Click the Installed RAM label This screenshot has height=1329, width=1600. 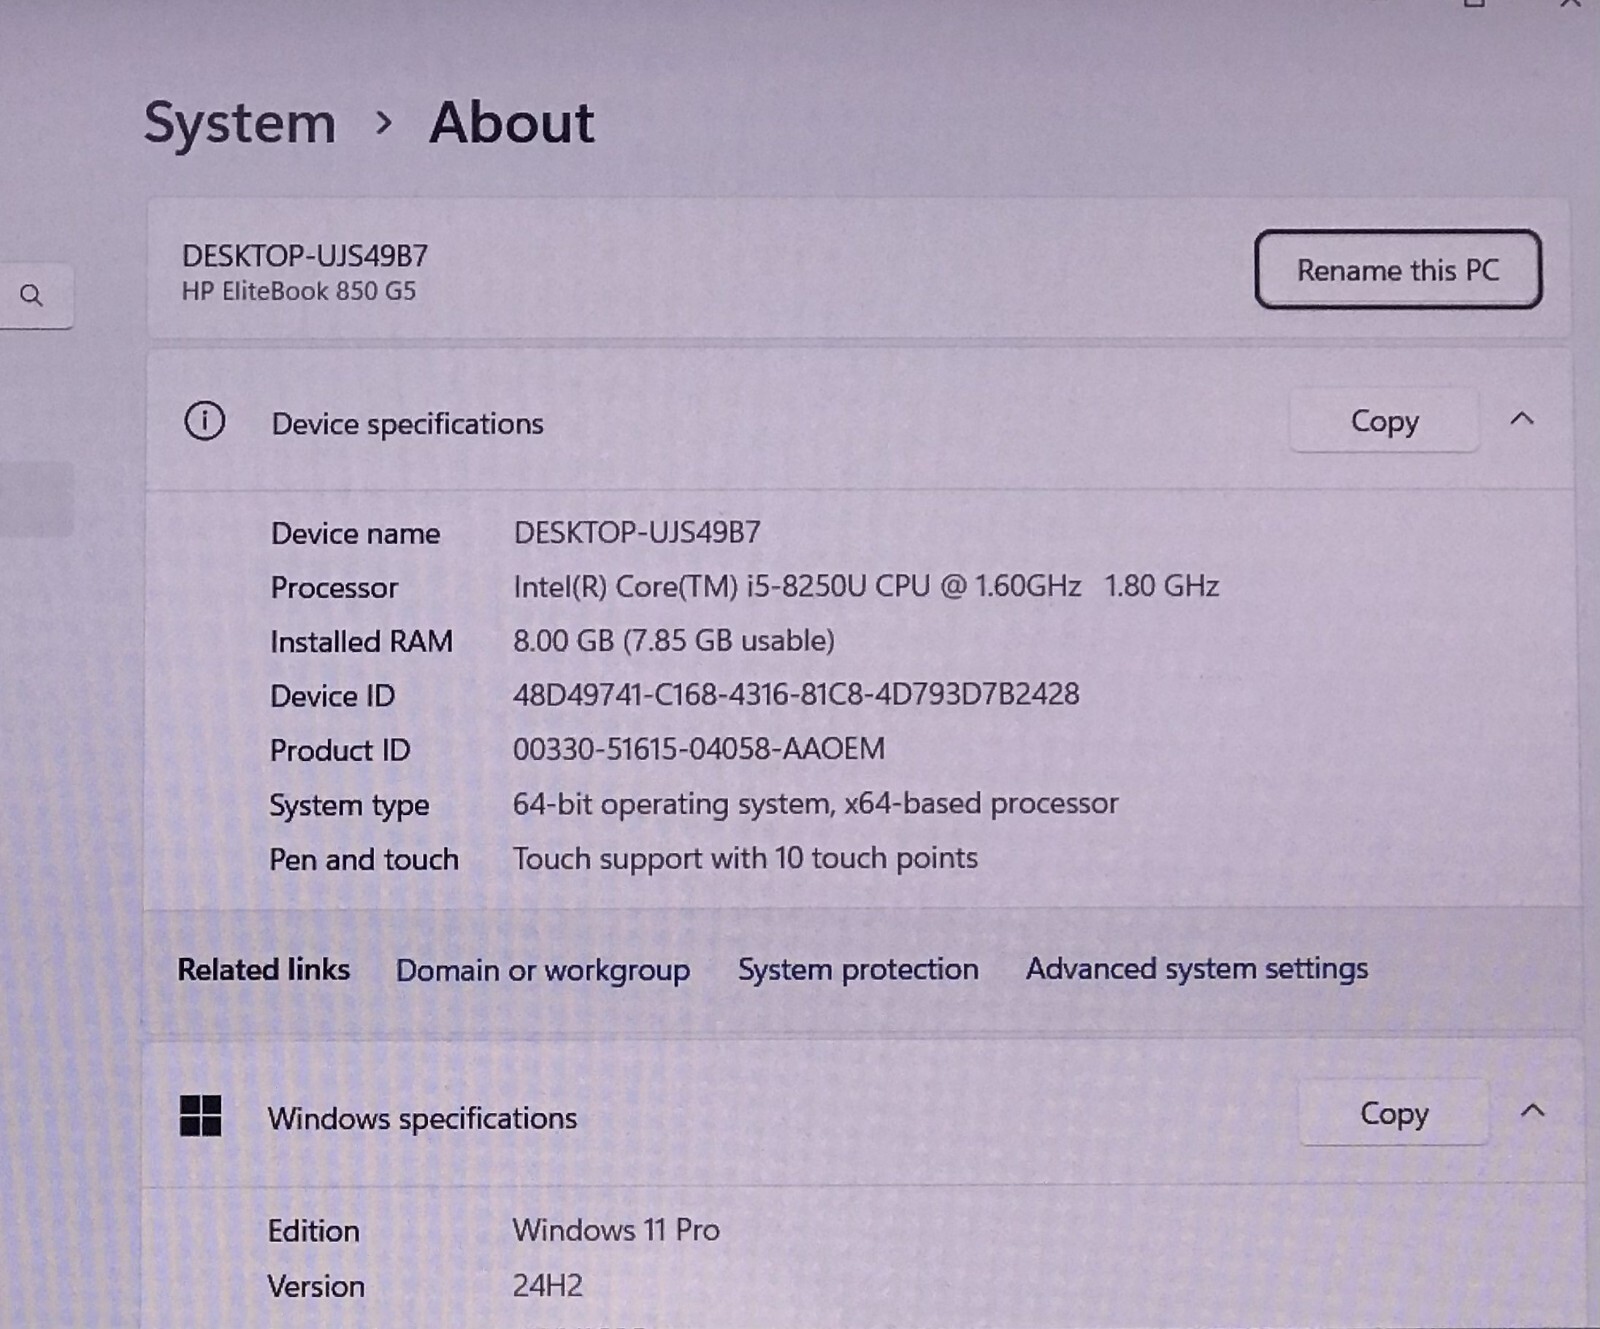pos(361,641)
